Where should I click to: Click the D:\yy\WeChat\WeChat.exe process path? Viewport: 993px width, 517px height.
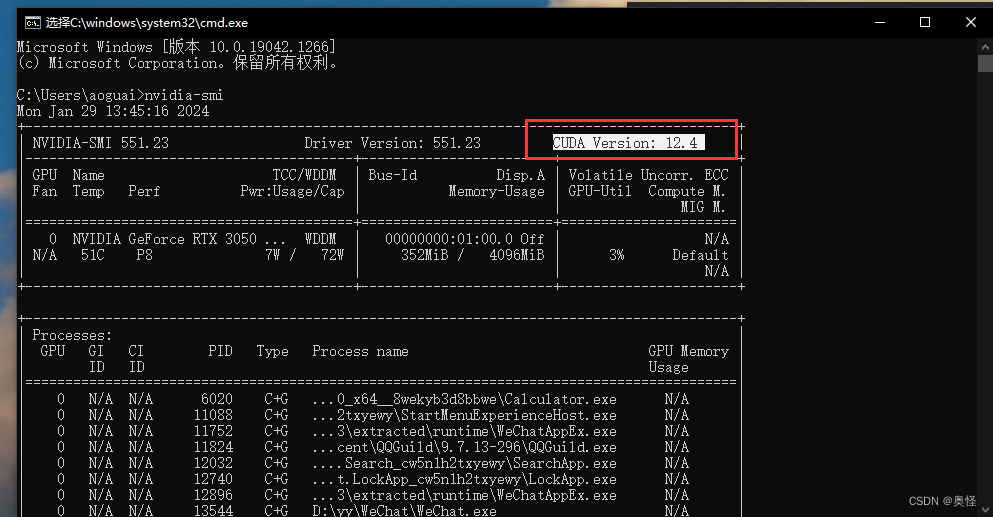(x=404, y=511)
